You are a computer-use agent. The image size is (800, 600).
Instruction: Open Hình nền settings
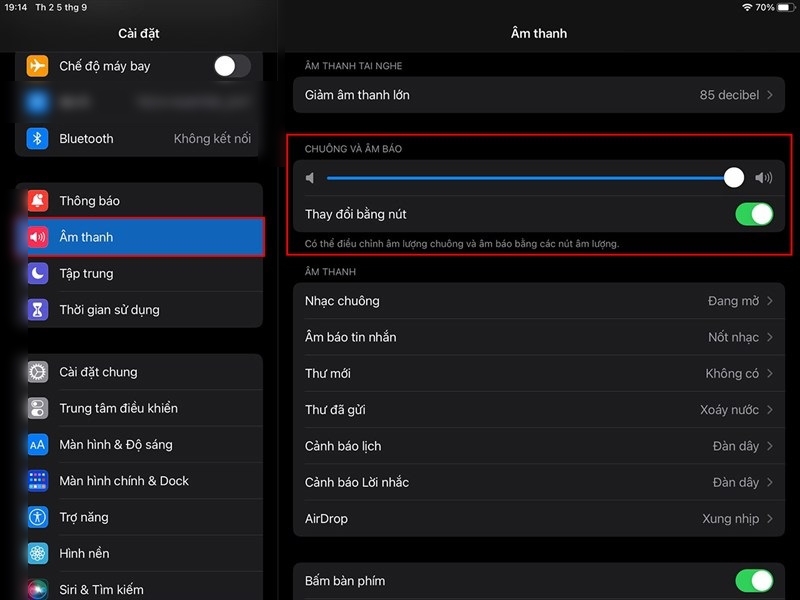coord(139,553)
